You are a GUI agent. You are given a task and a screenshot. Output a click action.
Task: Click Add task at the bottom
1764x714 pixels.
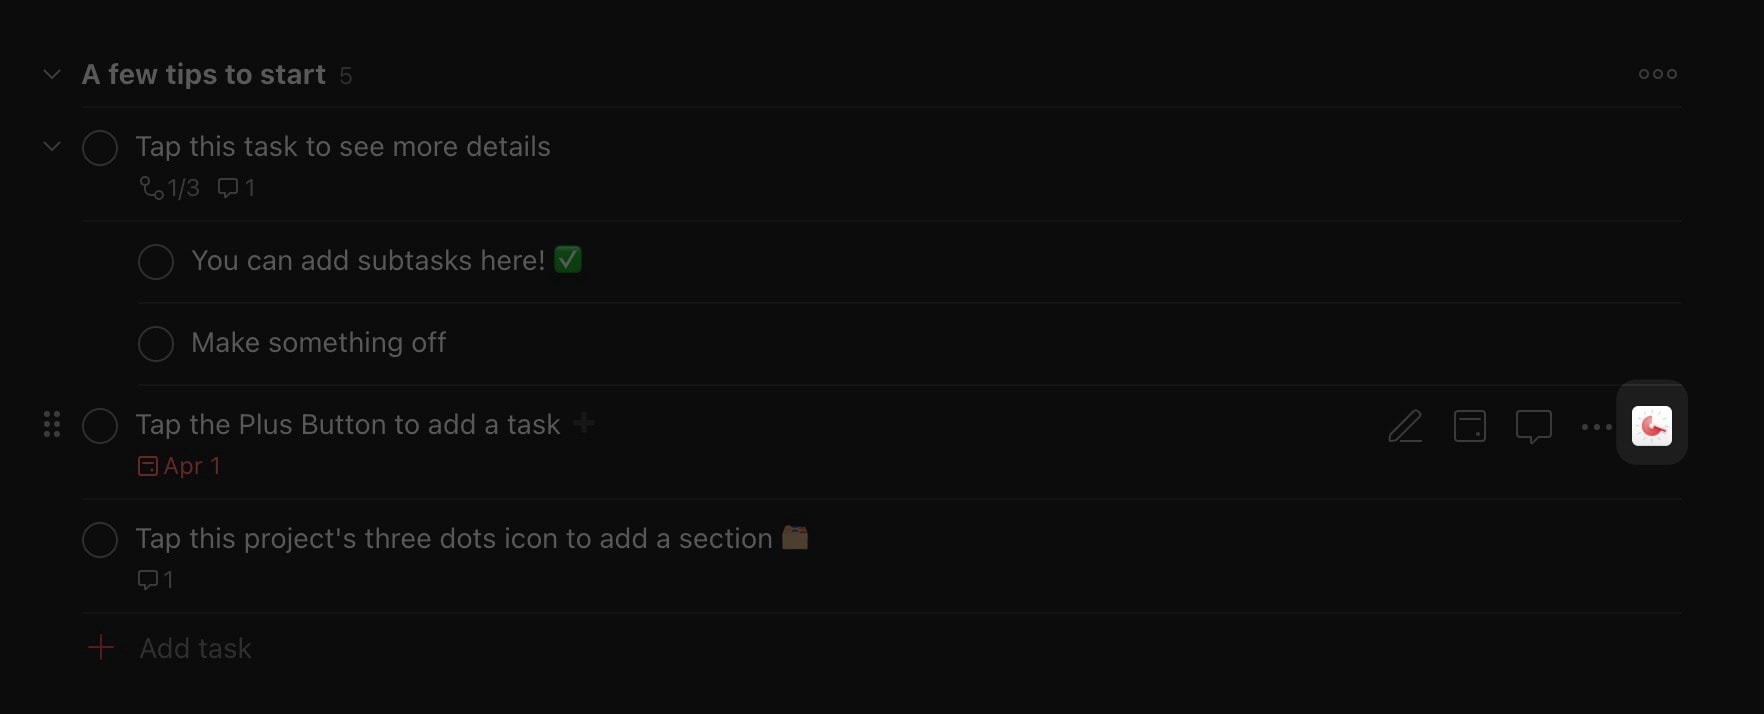[195, 648]
